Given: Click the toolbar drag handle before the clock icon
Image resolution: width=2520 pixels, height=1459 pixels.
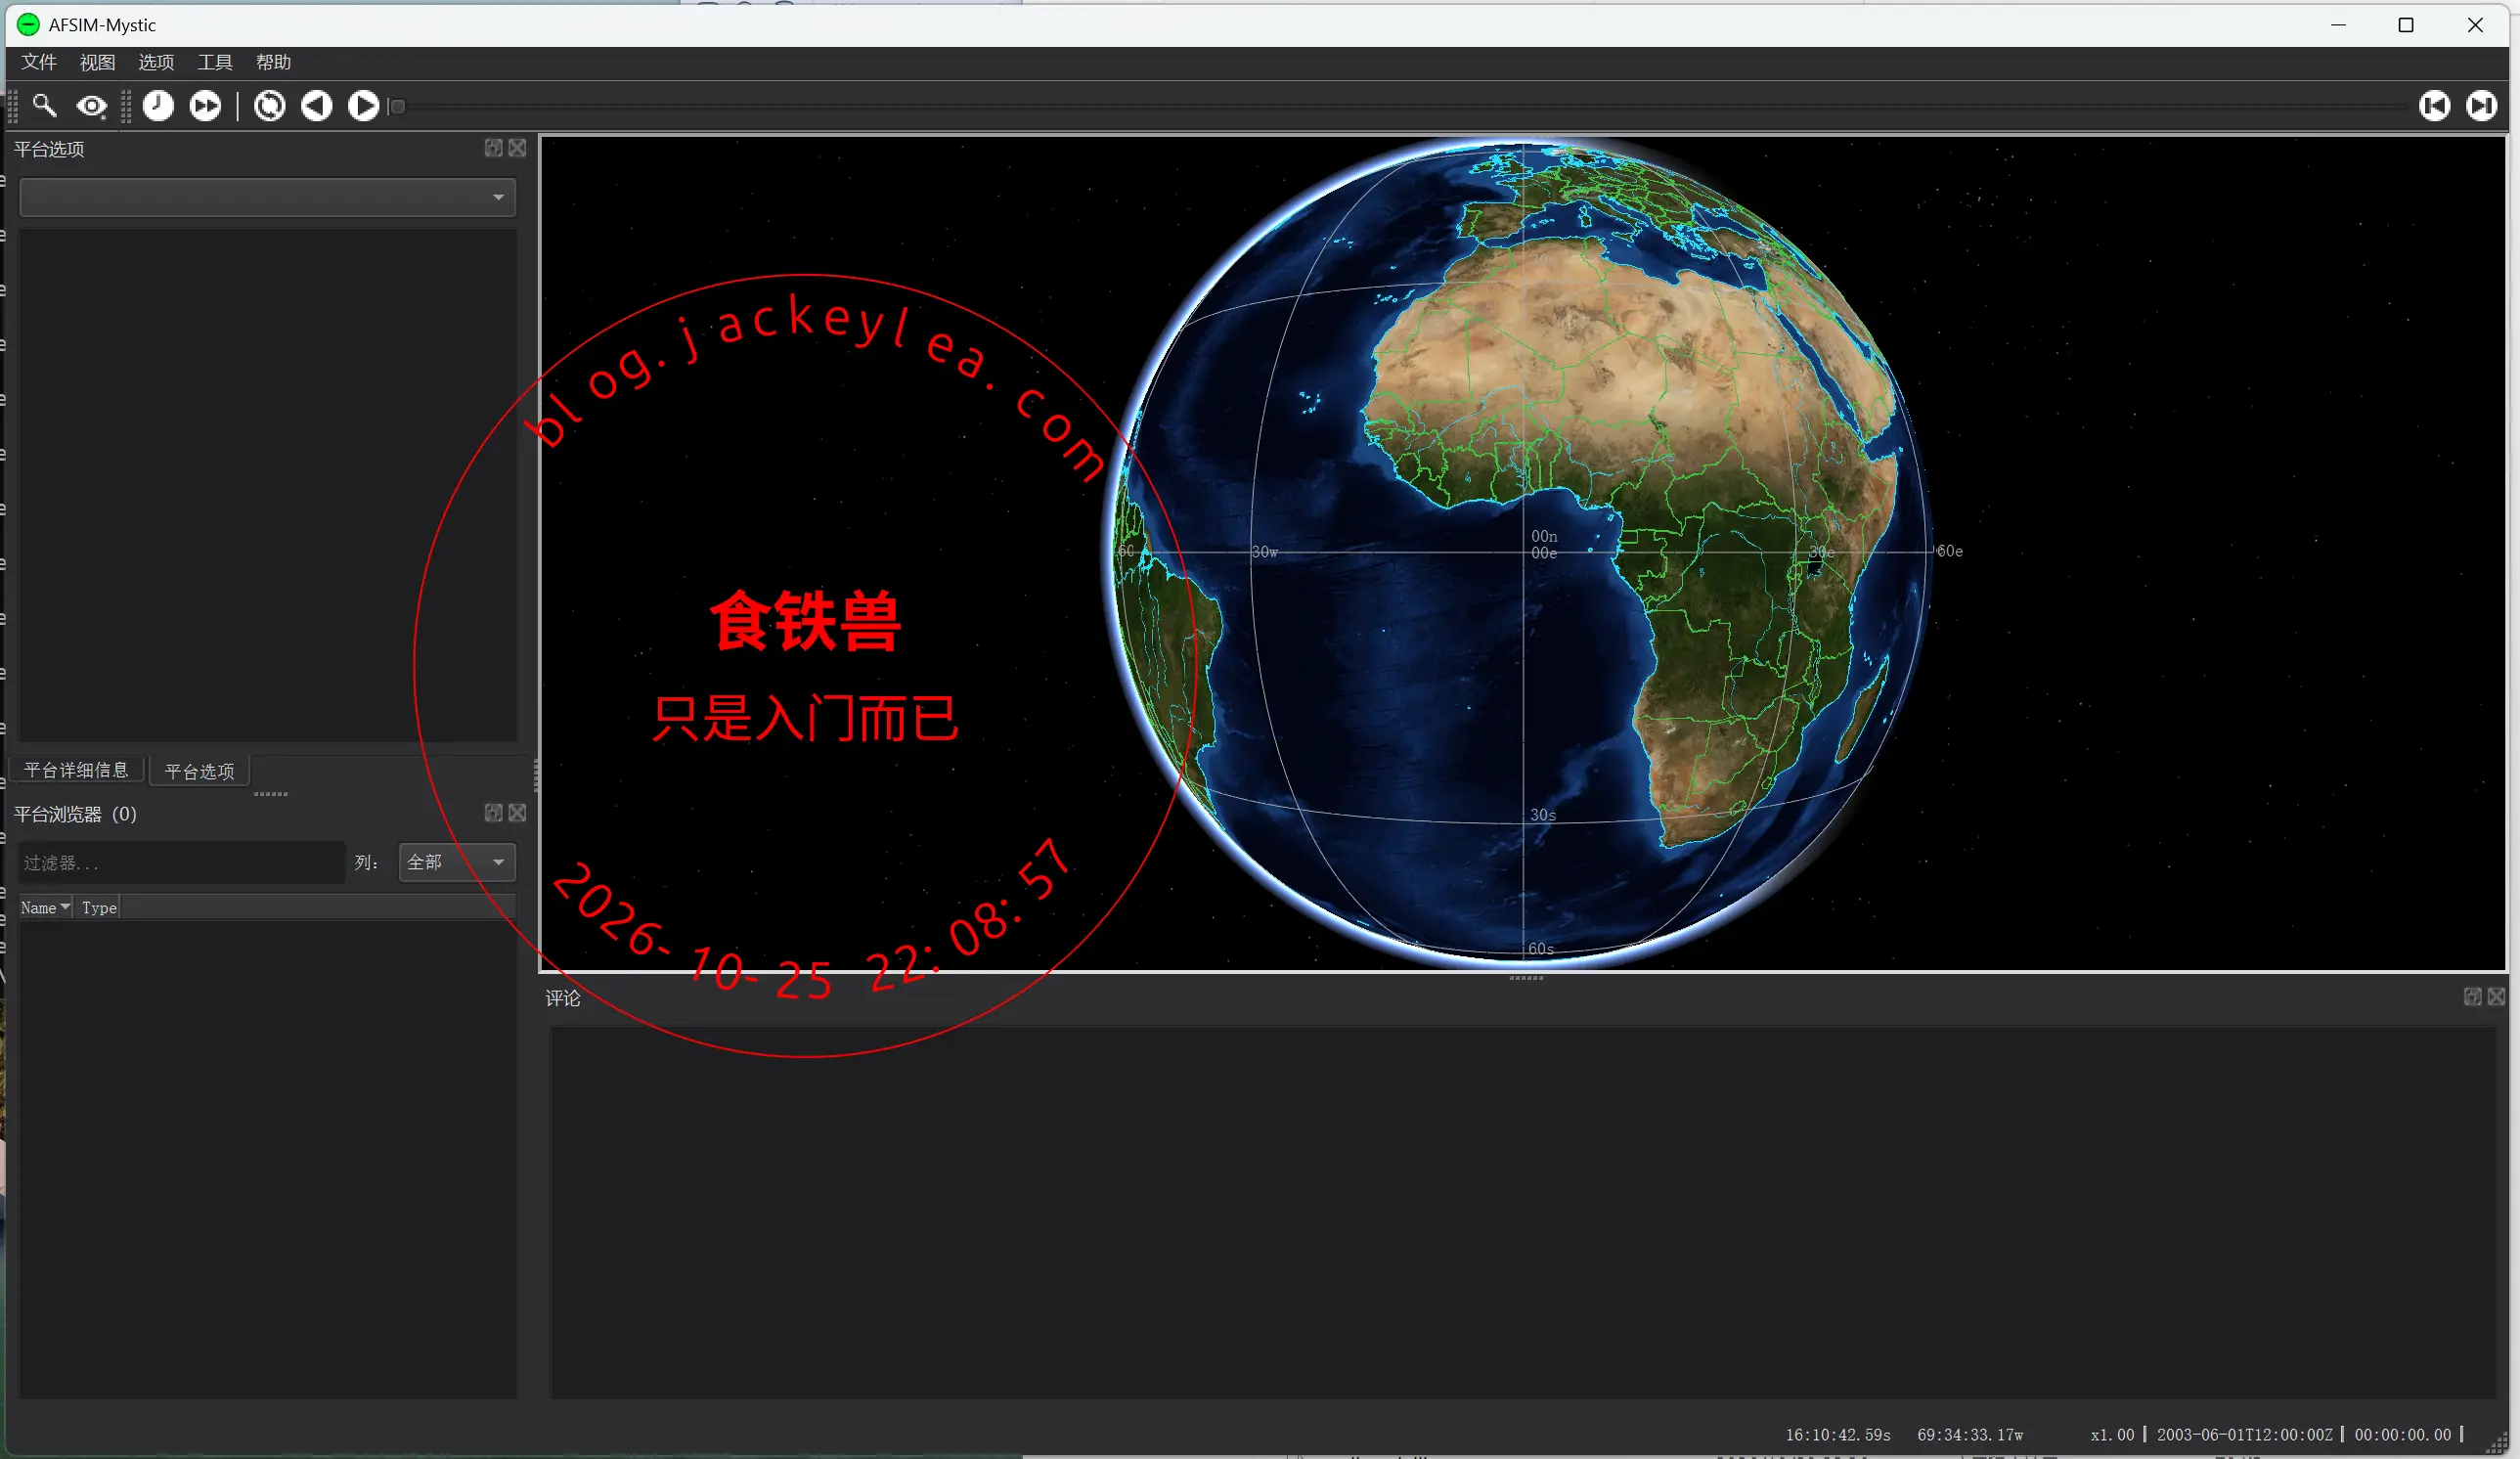Looking at the screenshot, I should 127,106.
